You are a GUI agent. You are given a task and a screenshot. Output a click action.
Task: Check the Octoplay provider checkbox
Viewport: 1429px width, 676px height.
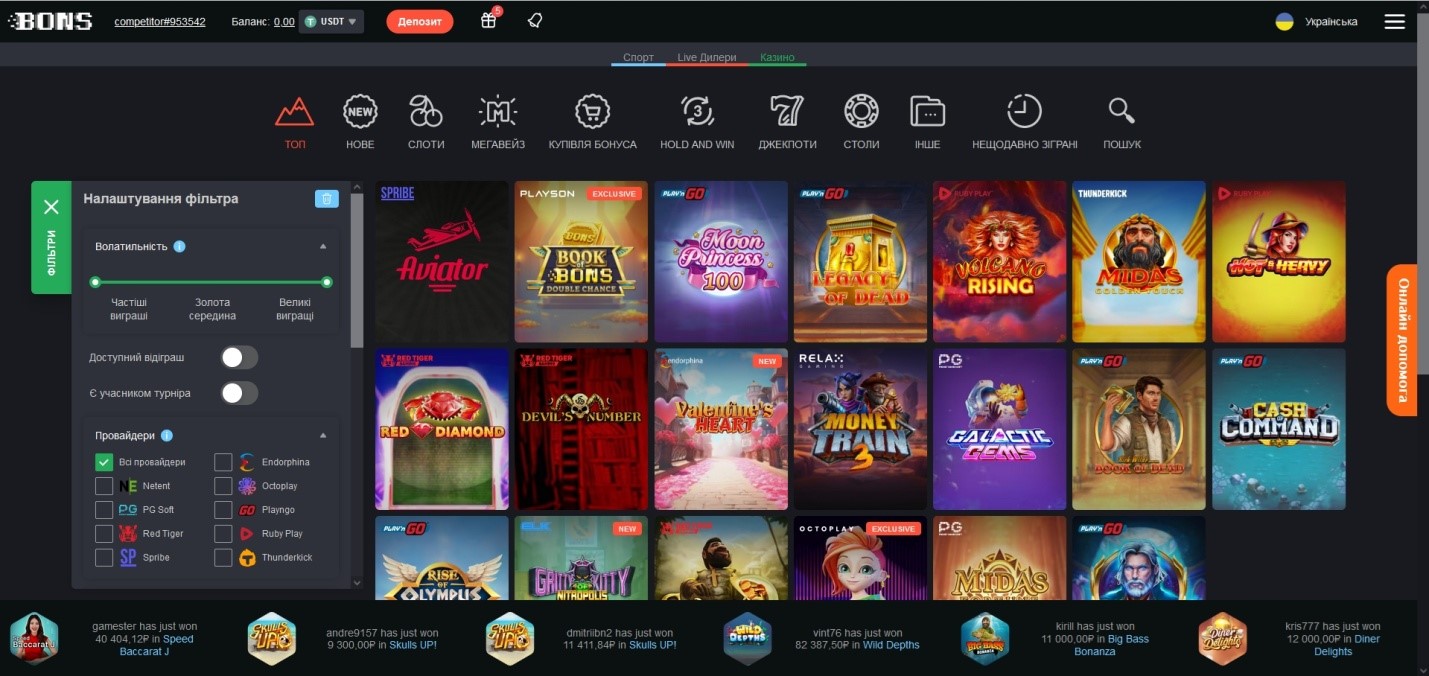click(223, 486)
